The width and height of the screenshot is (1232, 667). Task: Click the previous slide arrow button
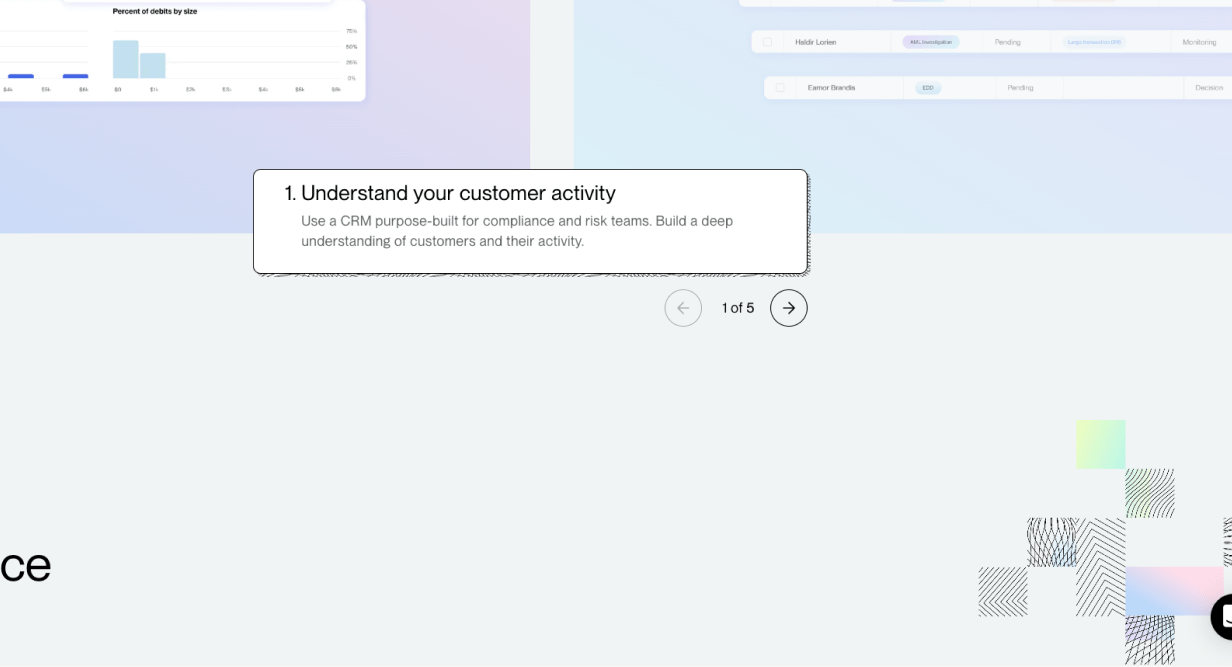tap(683, 308)
